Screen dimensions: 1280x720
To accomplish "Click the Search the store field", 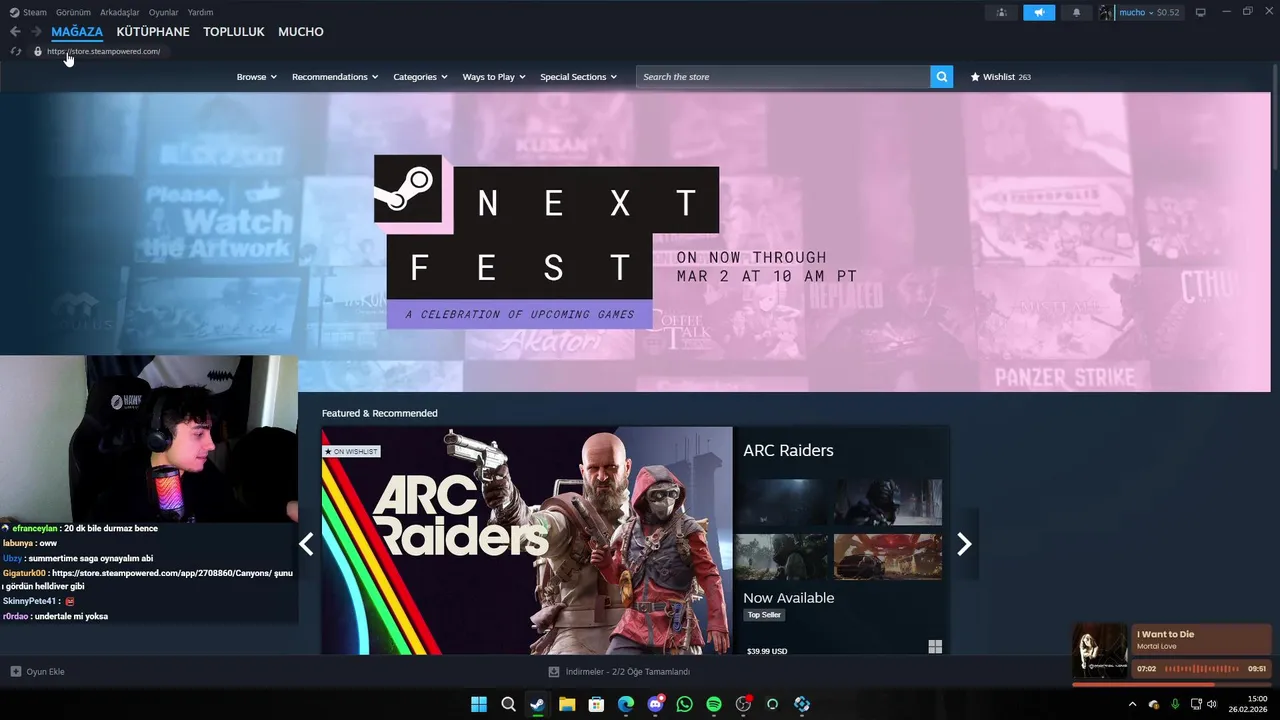I will tap(783, 77).
